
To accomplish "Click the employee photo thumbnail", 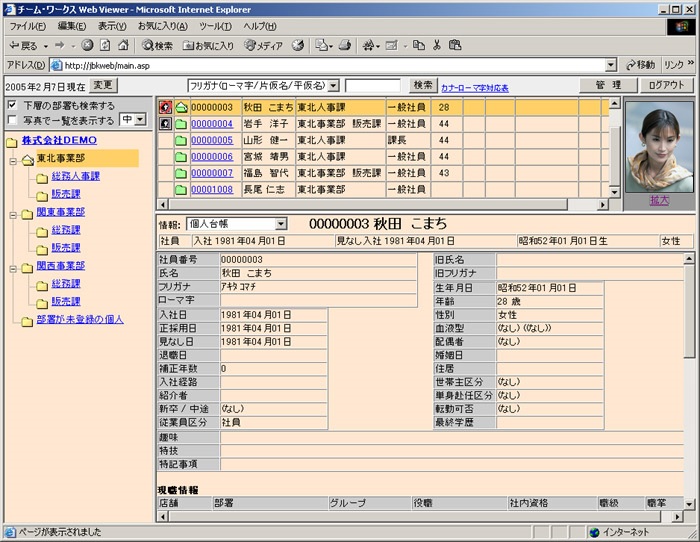I will pyautogui.click(x=659, y=147).
